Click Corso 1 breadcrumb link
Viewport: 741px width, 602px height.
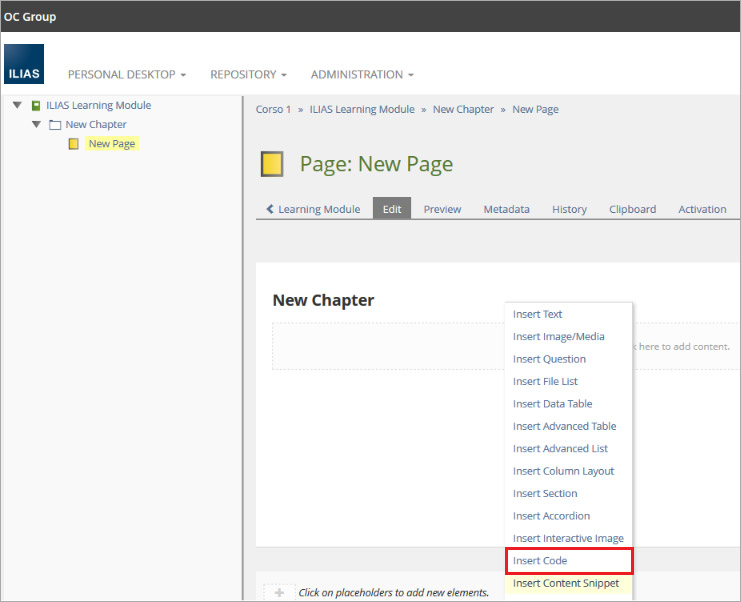273,109
